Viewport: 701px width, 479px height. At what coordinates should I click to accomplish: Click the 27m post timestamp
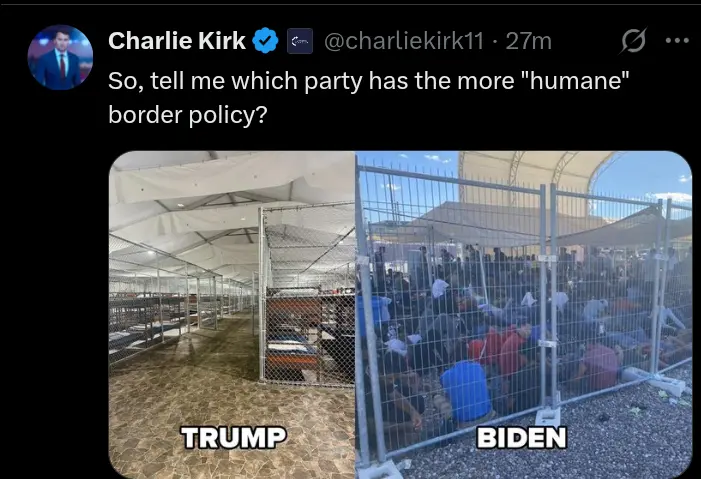[x=528, y=41]
